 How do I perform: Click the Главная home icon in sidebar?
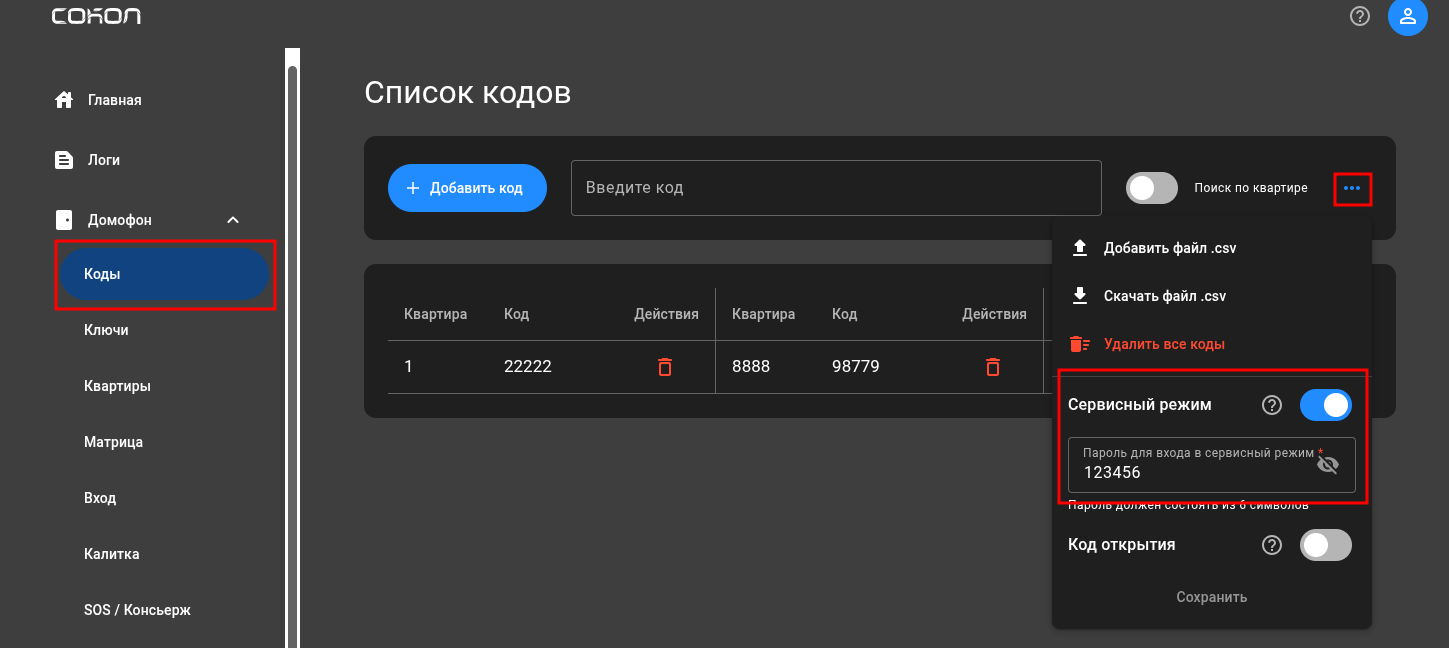tap(64, 100)
